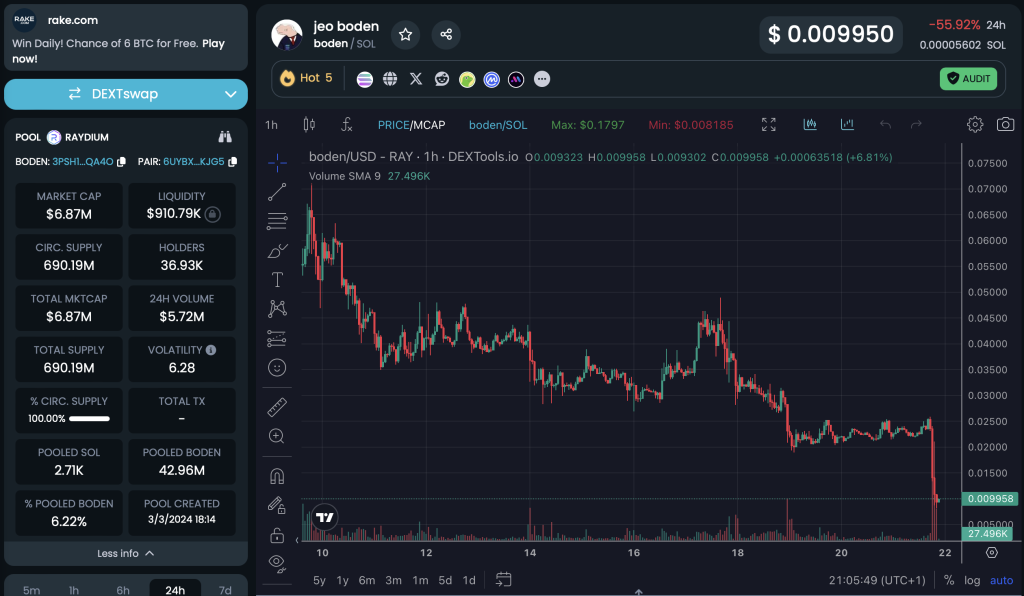The width and height of the screenshot is (1024, 596).
Task: Toggle hide all drawings eye icon
Action: (x=277, y=563)
